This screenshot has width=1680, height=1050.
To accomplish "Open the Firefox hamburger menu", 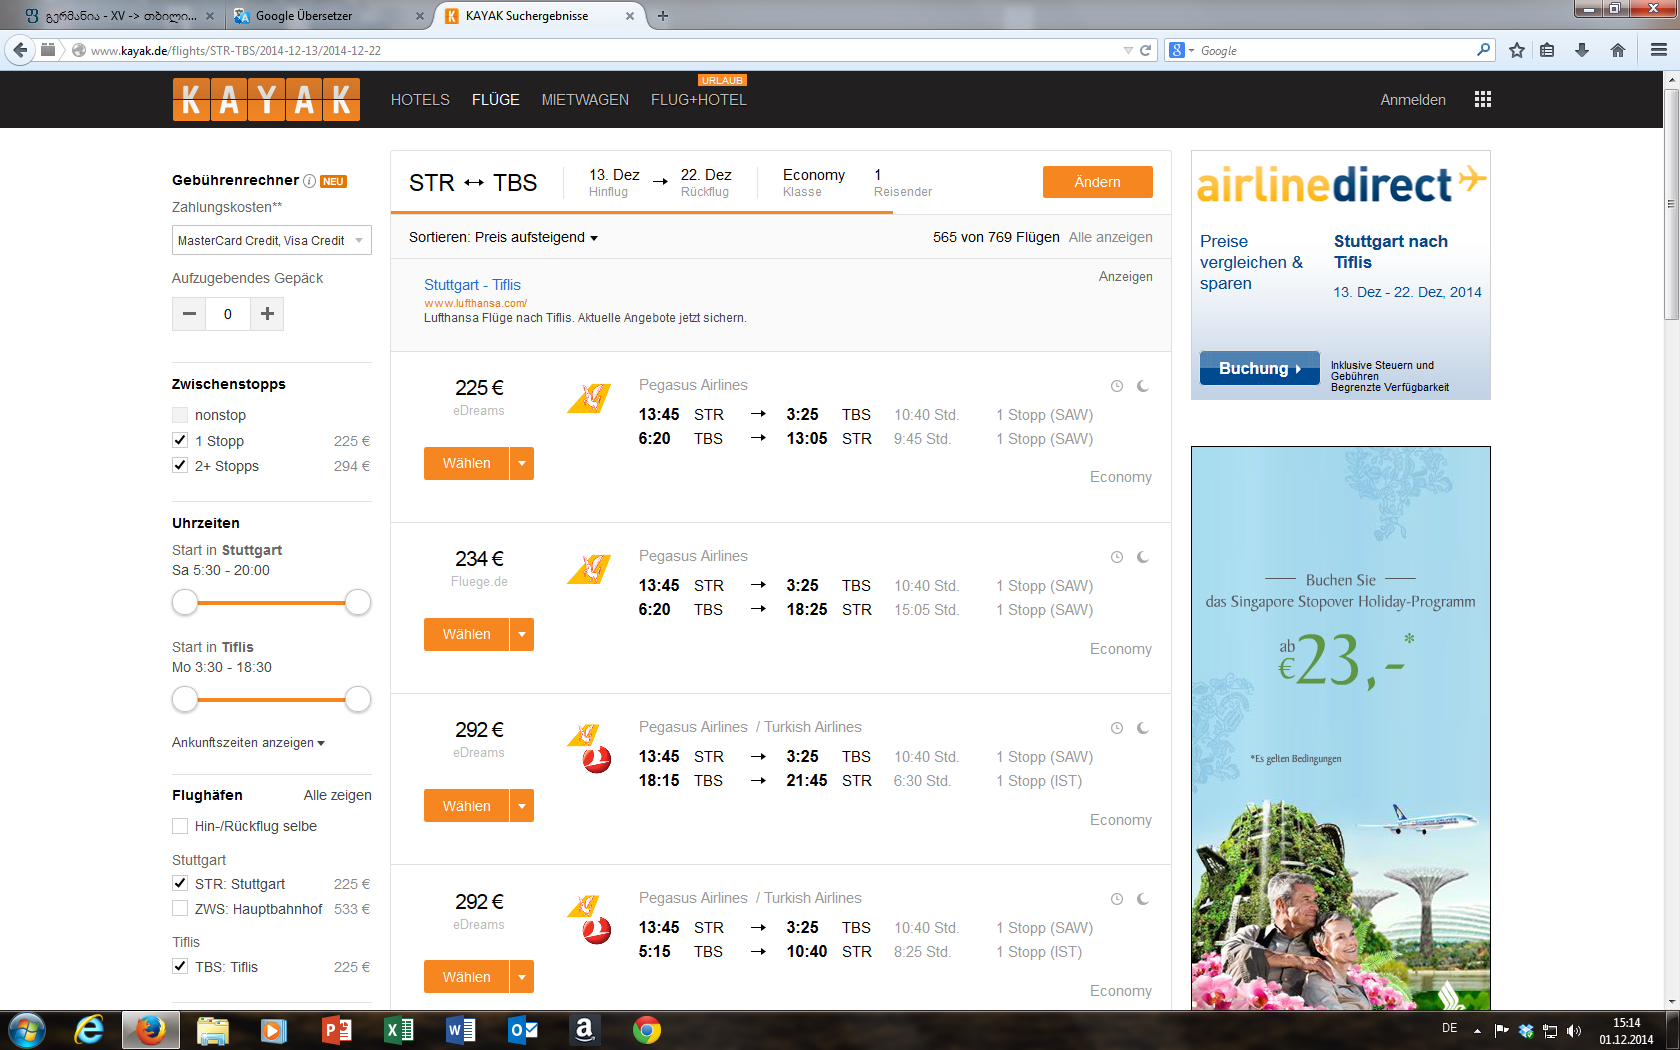I will pos(1658,50).
